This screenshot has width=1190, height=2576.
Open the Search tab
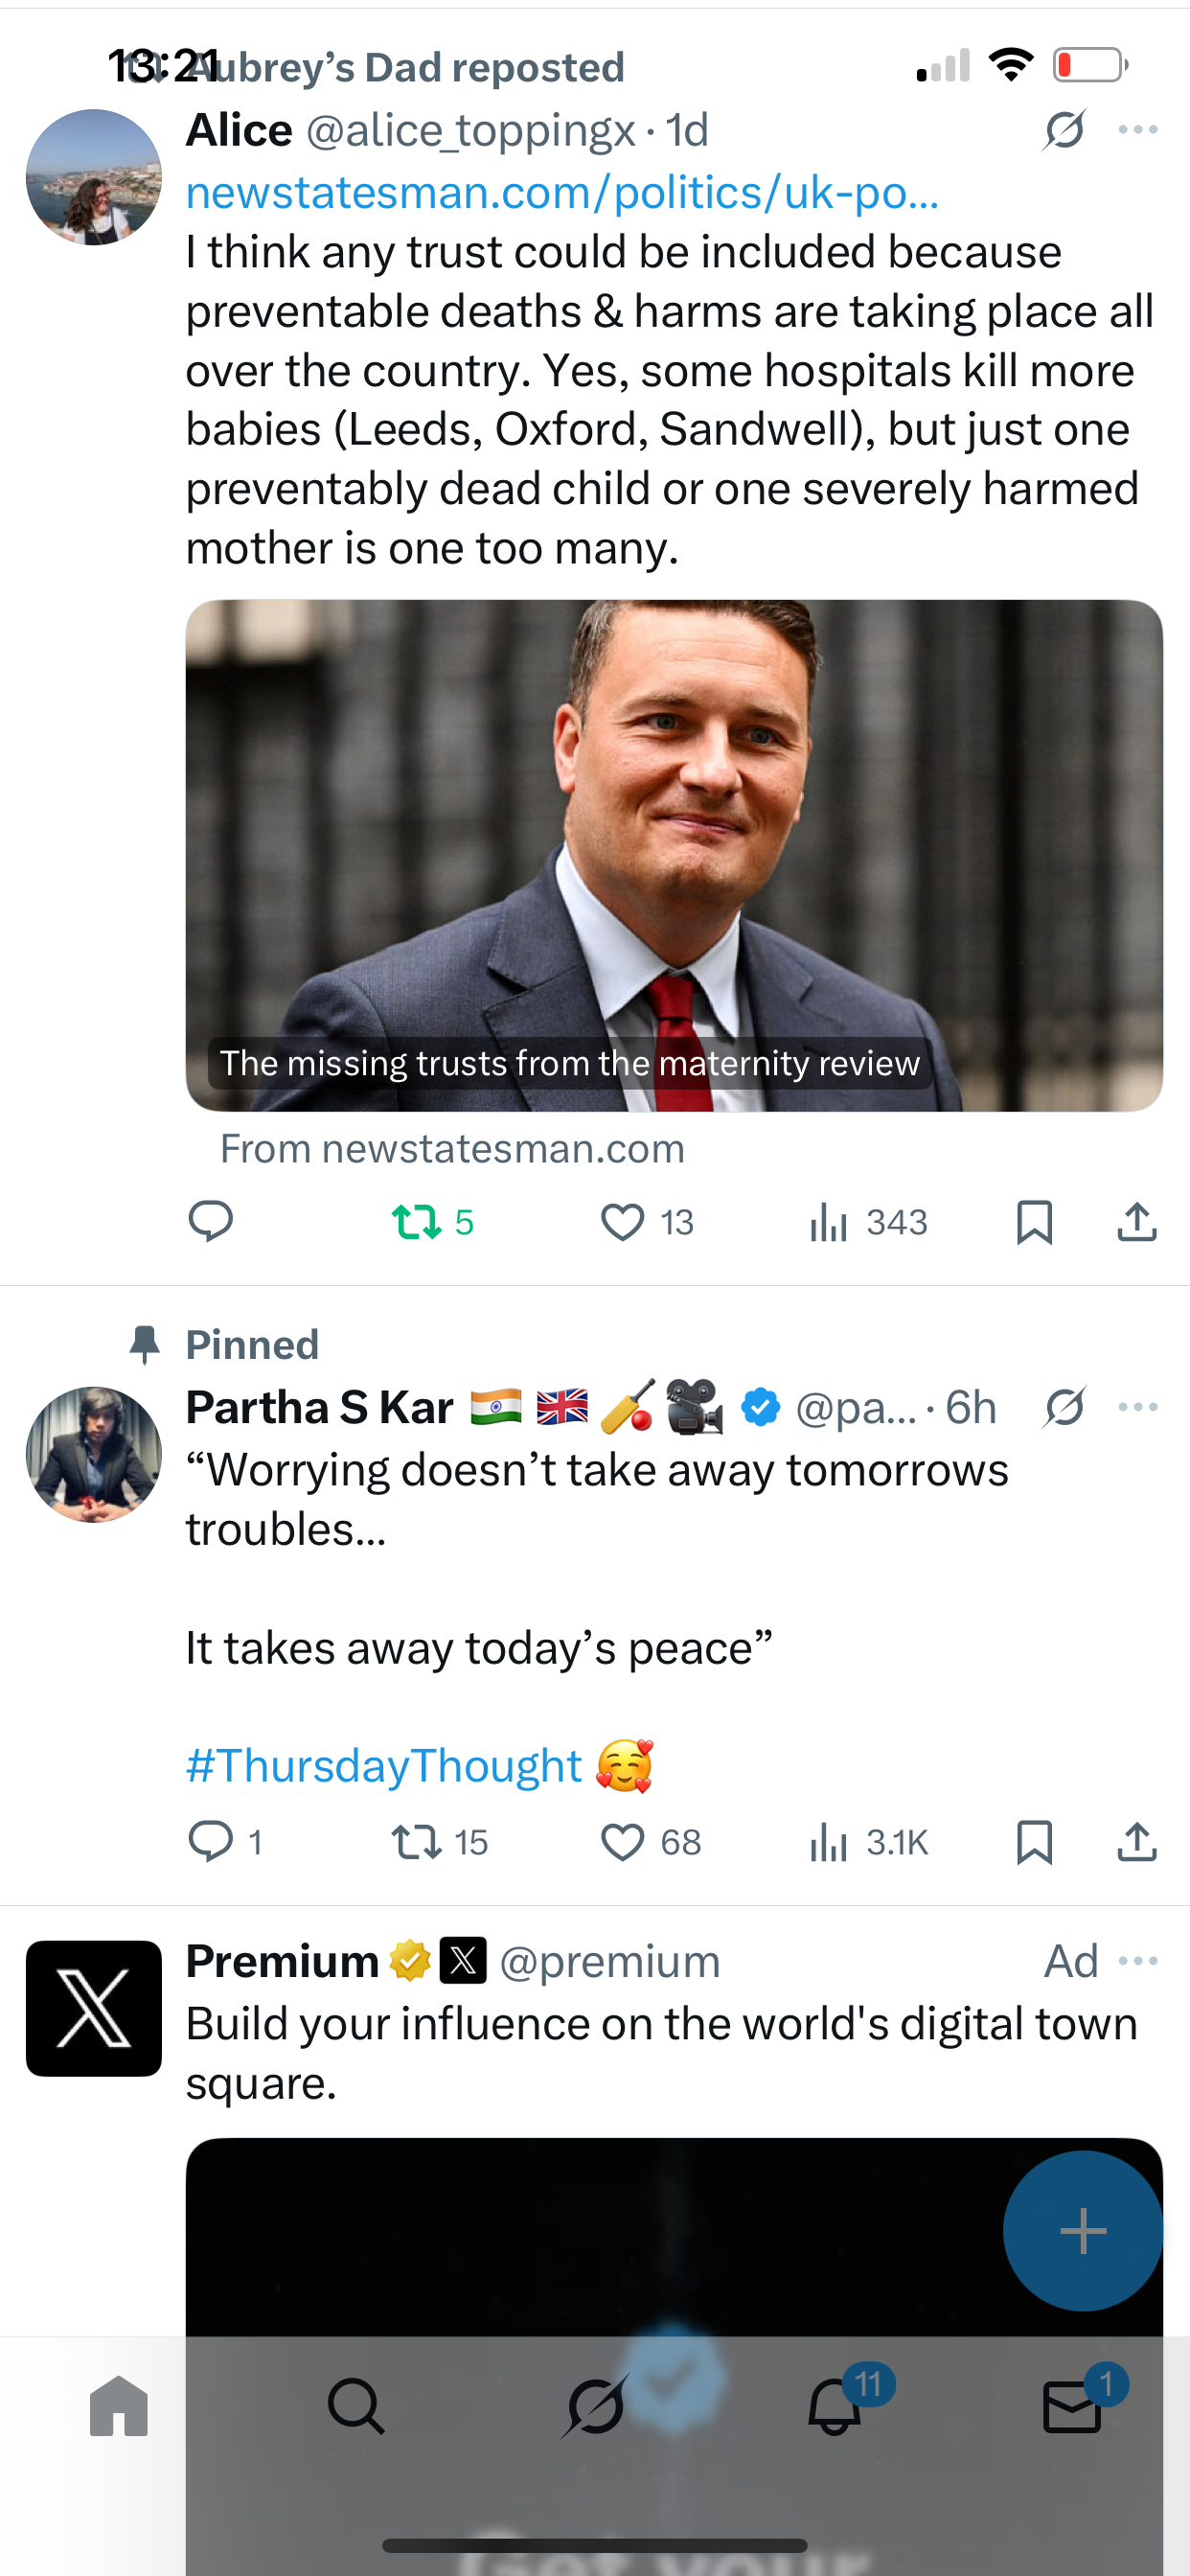pos(356,2405)
